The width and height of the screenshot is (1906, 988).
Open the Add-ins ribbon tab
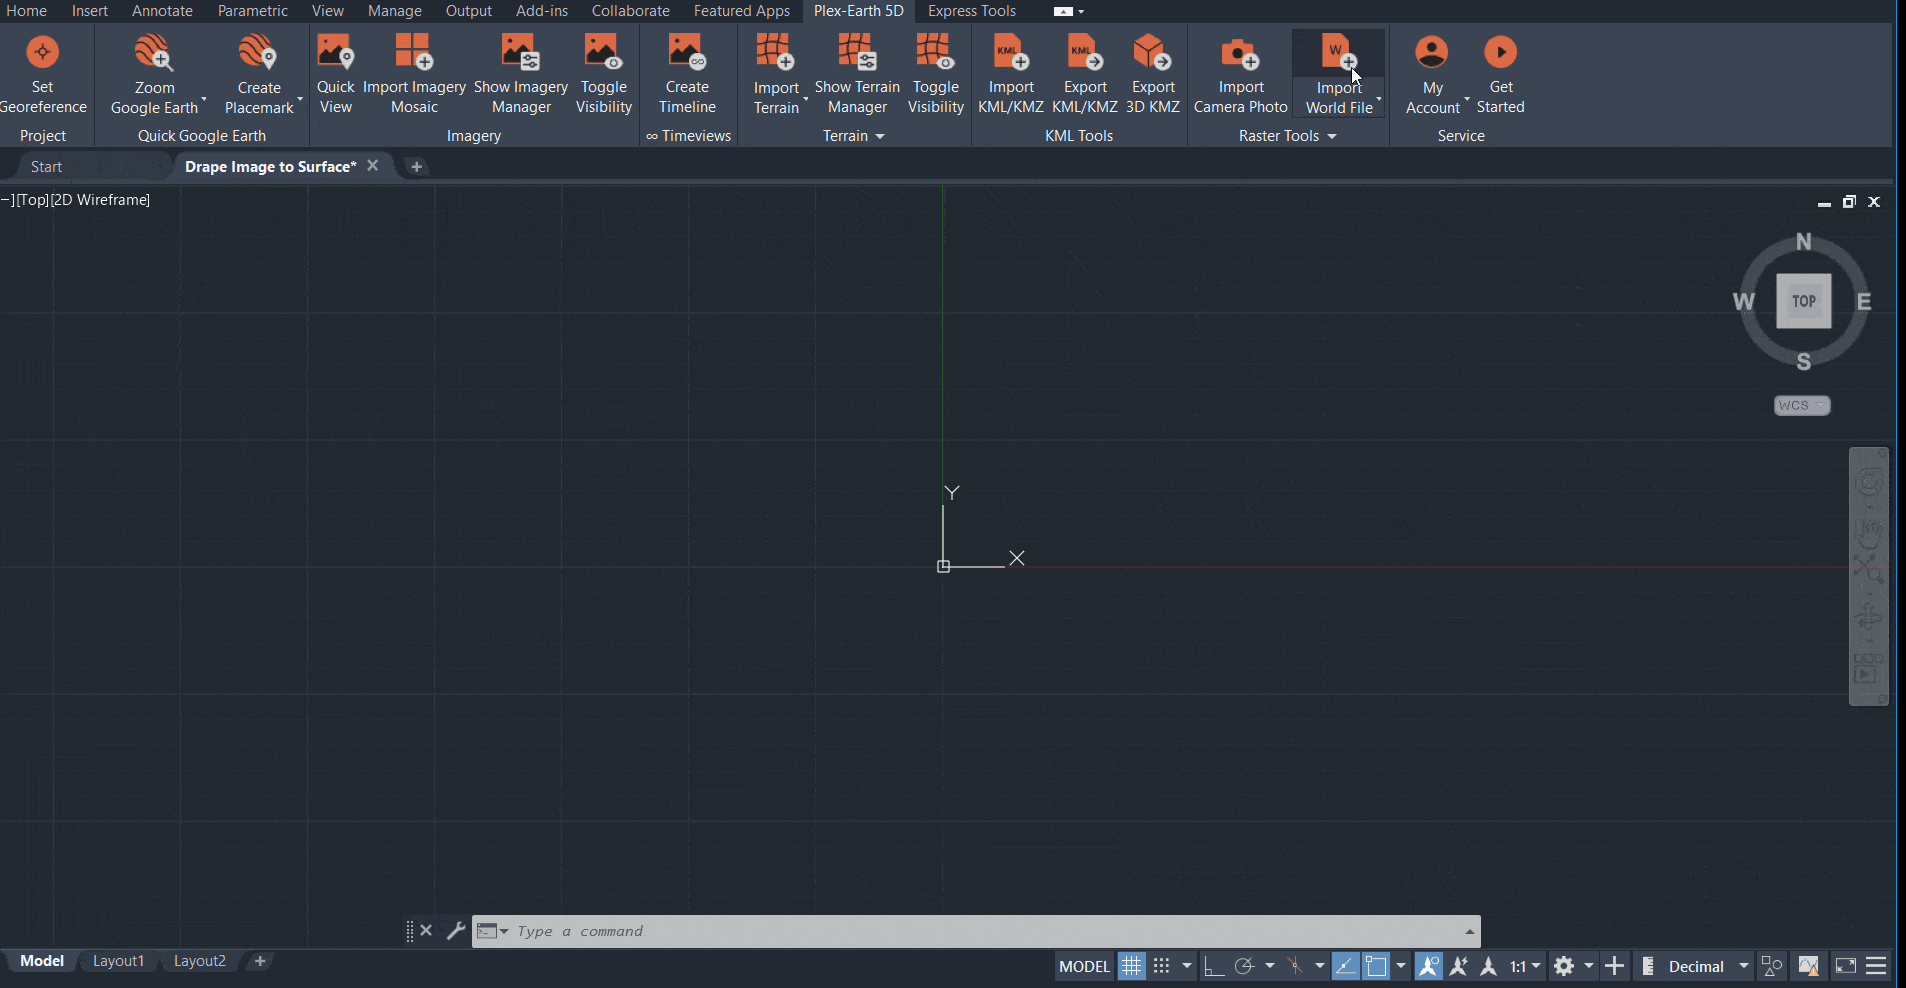pos(542,11)
